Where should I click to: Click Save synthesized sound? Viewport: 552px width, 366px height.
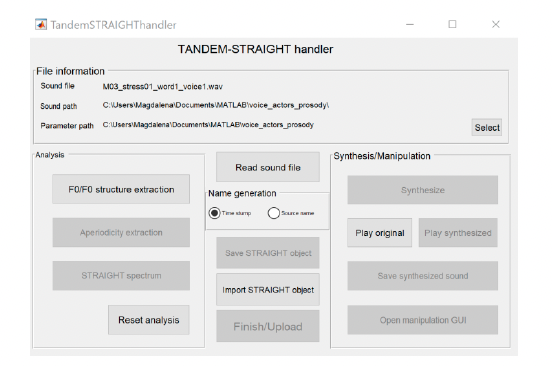click(x=423, y=276)
